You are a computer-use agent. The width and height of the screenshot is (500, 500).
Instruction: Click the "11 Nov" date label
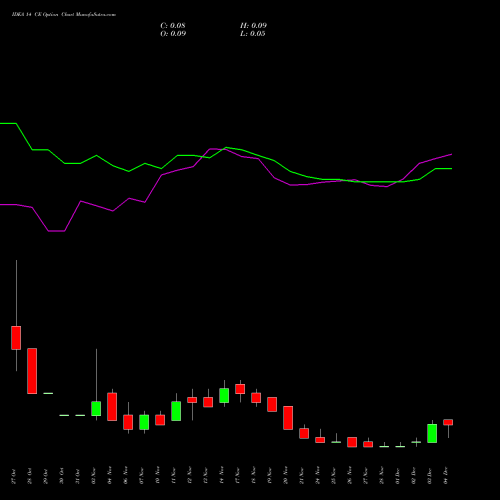click(173, 475)
